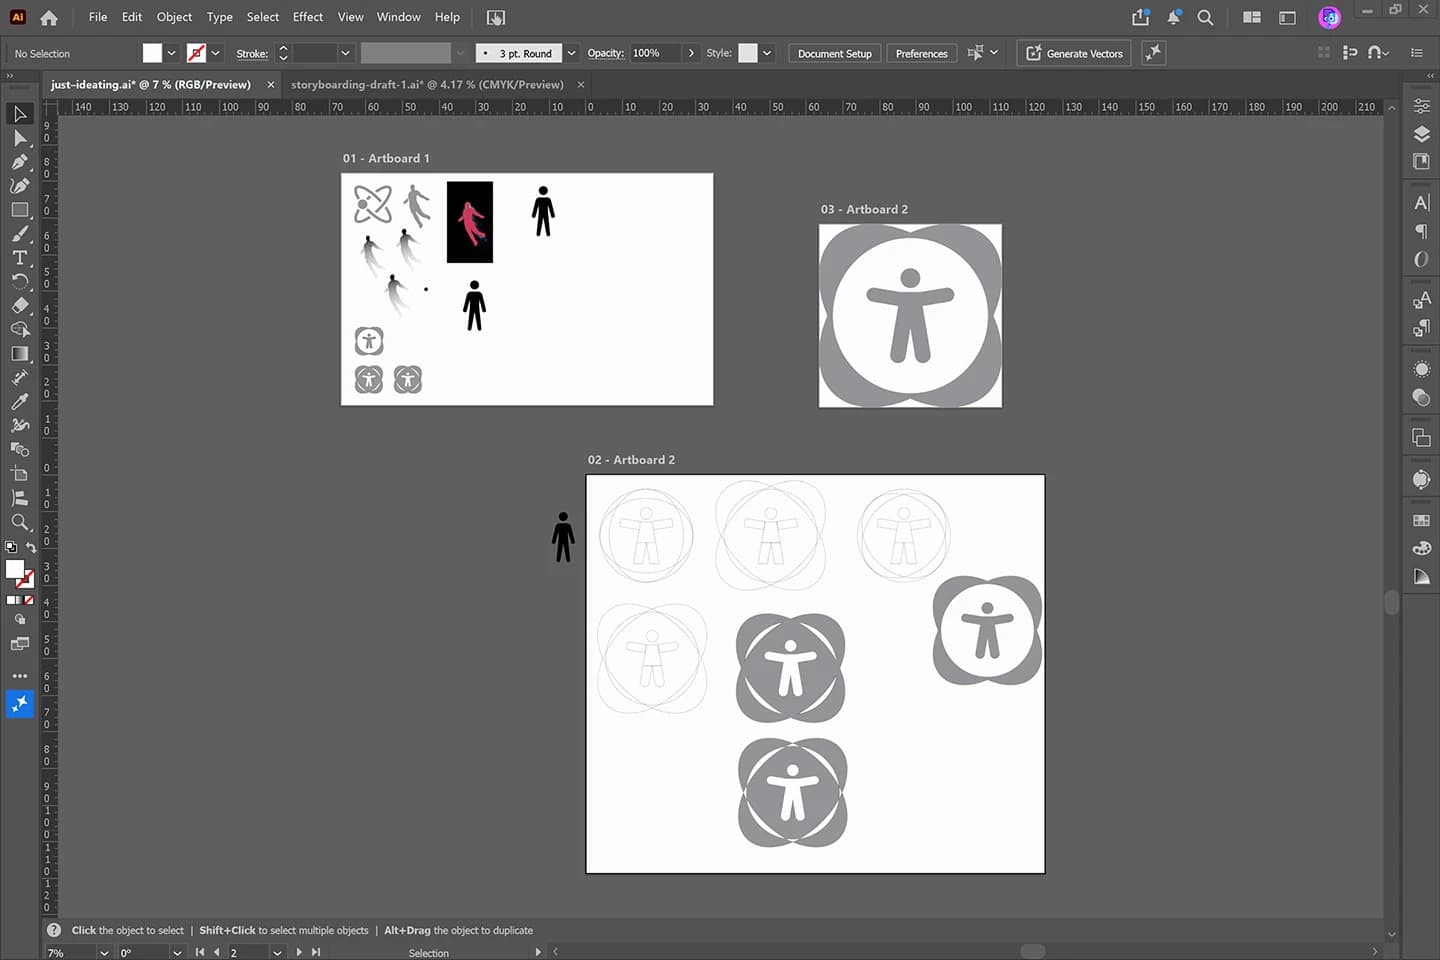Open the Layers panel icon

click(1421, 134)
